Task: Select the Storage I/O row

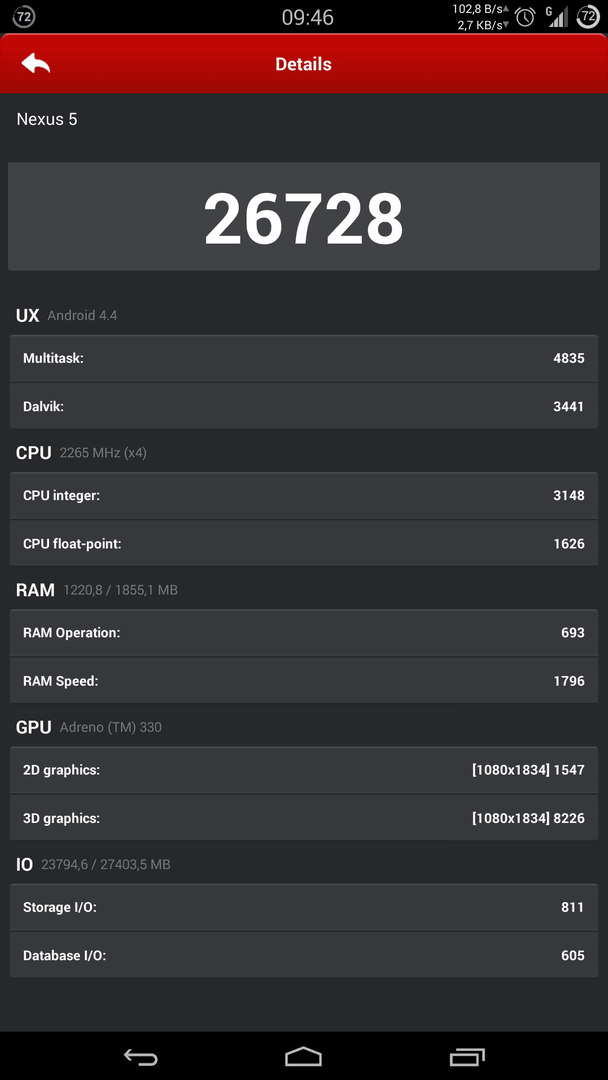Action: point(304,907)
